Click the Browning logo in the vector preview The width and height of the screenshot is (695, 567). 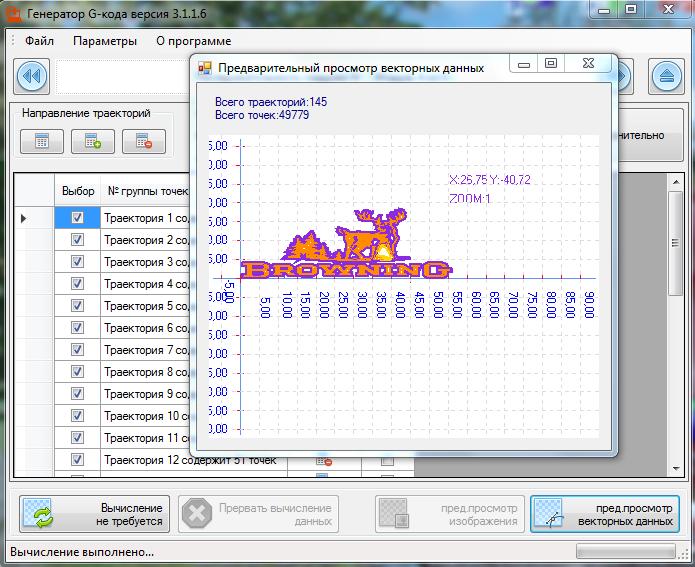[346, 243]
